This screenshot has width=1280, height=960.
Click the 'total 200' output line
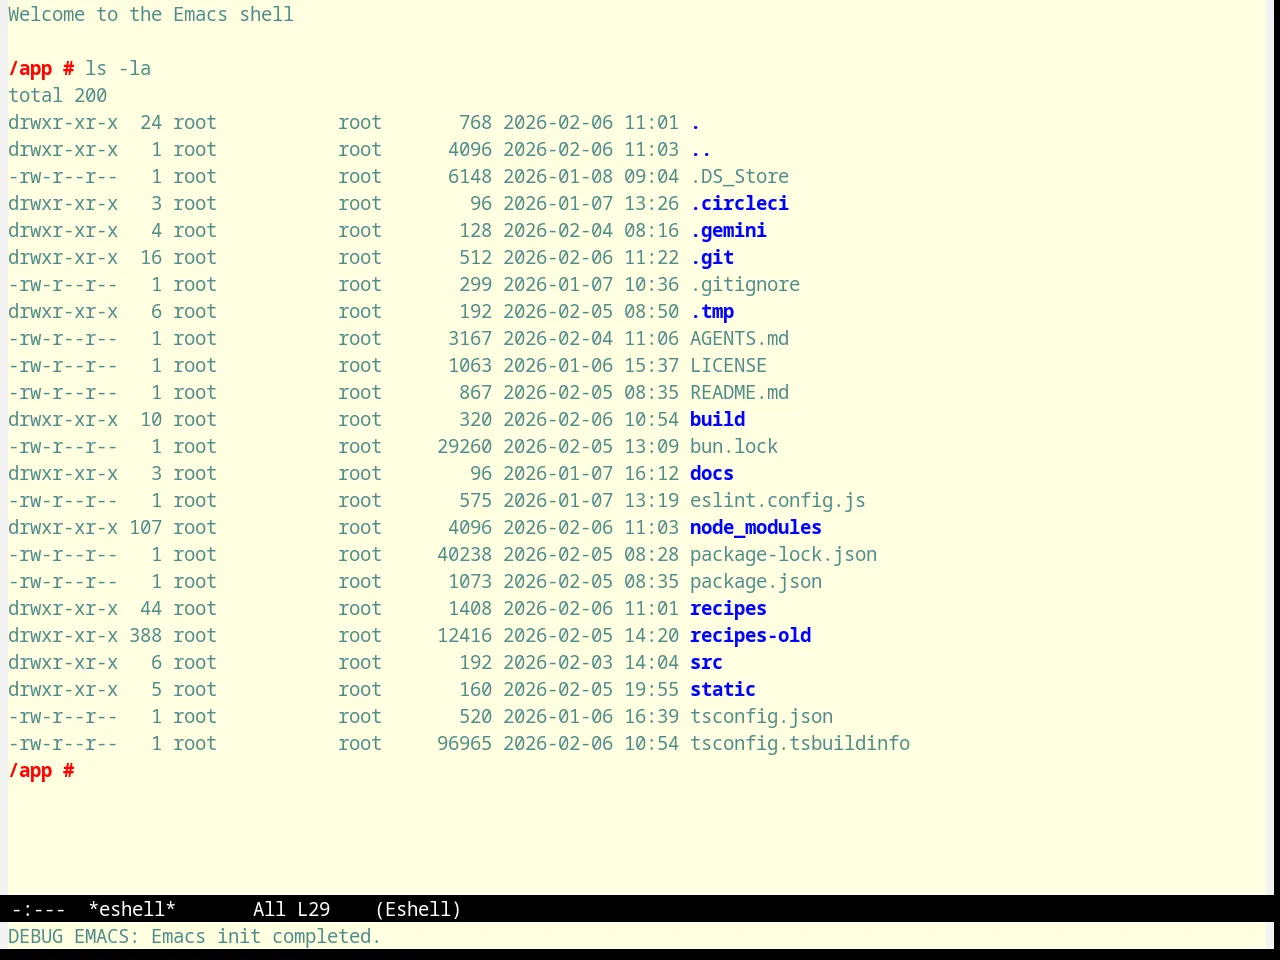click(58, 96)
